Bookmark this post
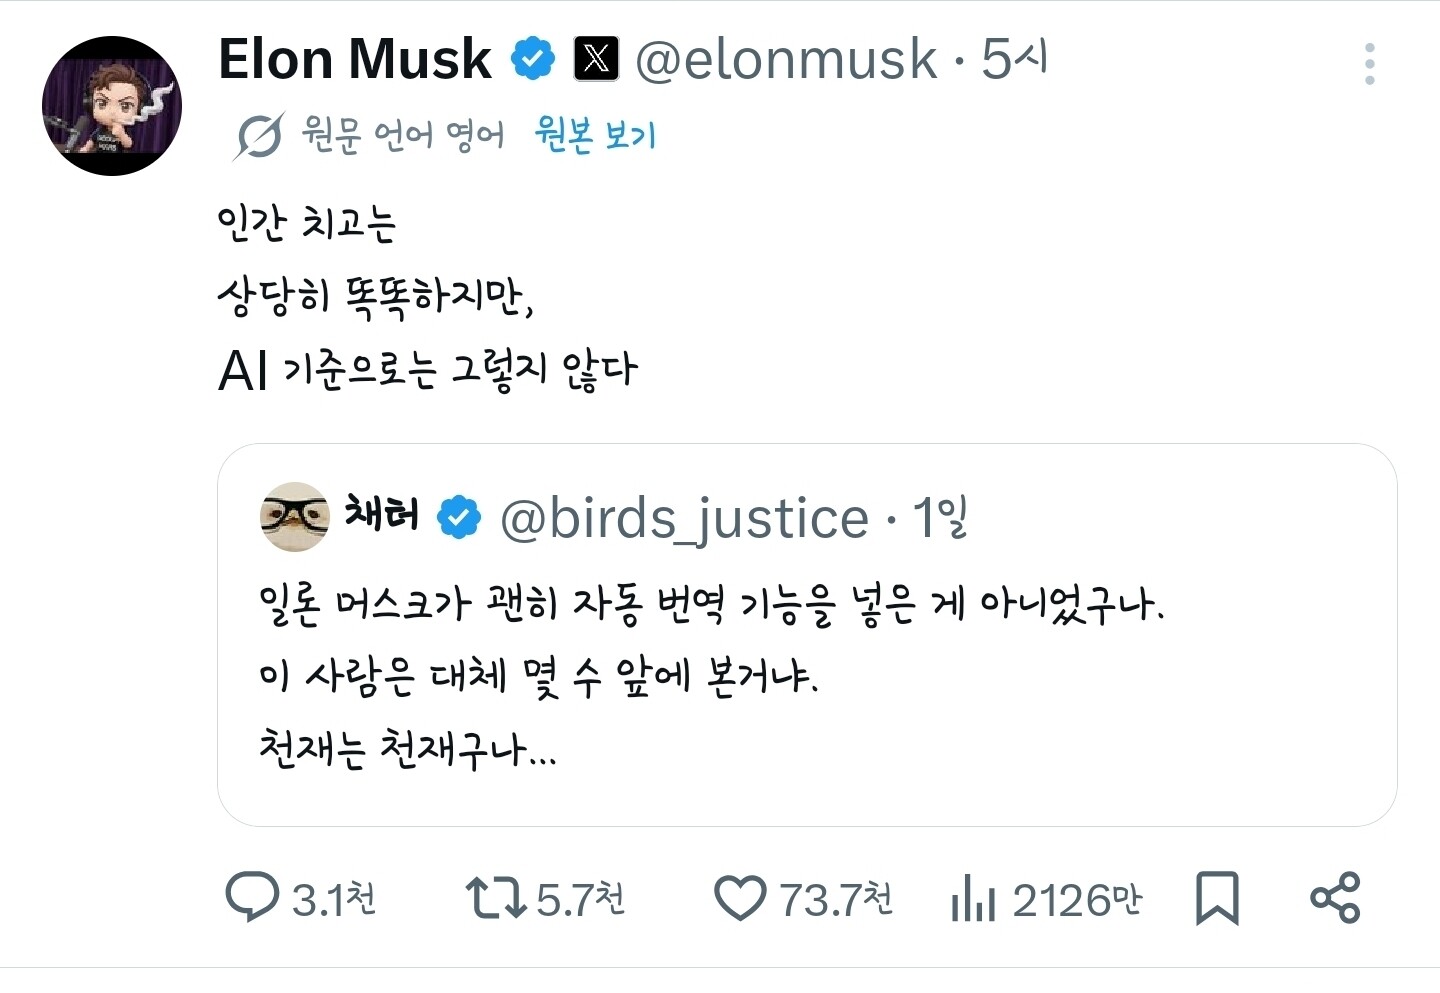The image size is (1440, 993). (x=1217, y=897)
